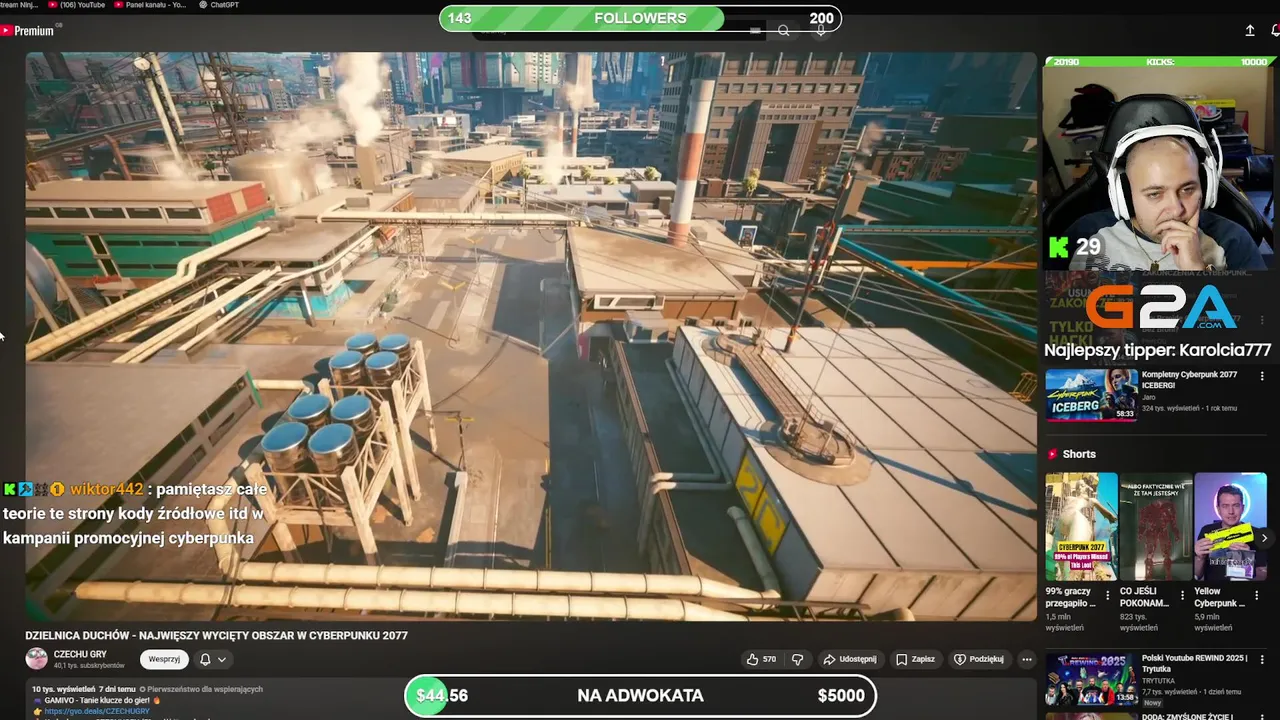Open CZECHU GRY channel name link
Screen dimensions: 1280x720
80,654
